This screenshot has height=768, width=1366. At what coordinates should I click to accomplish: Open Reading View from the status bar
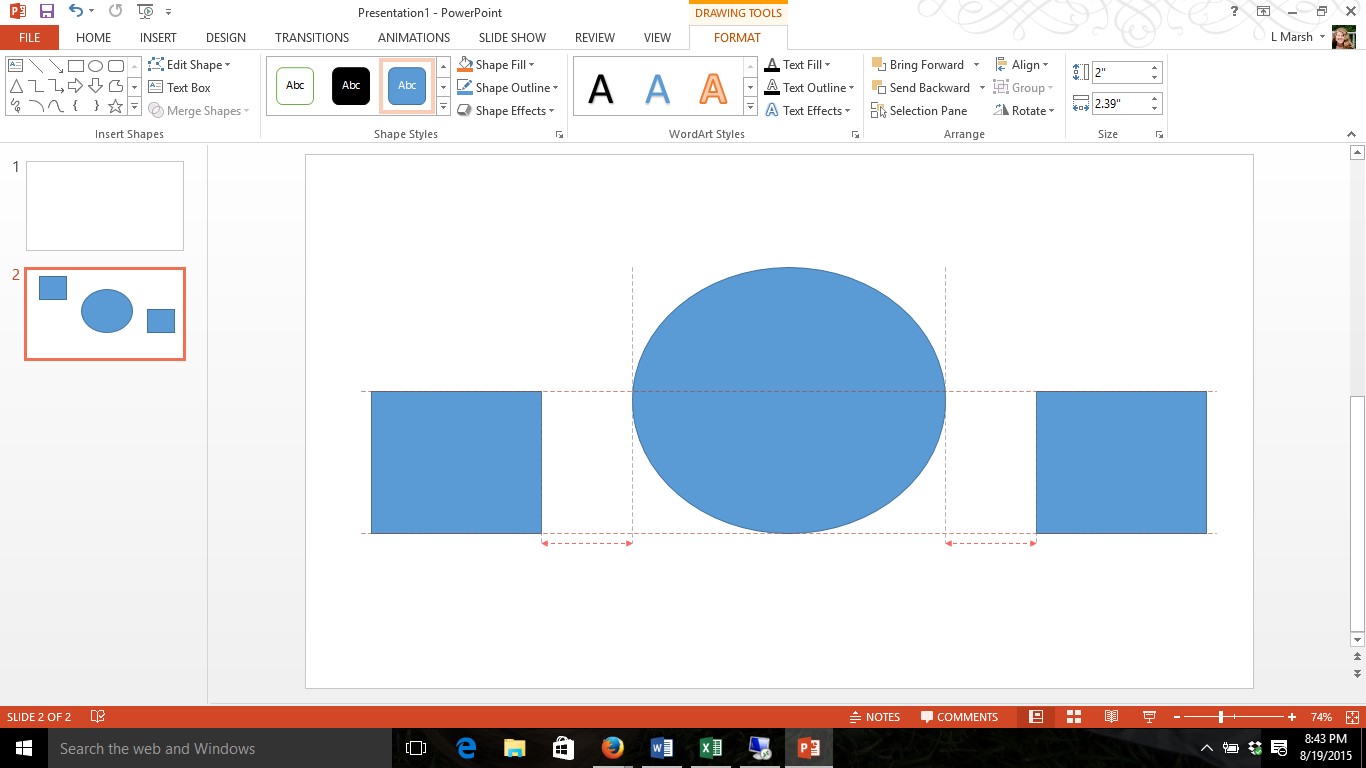pos(1111,717)
